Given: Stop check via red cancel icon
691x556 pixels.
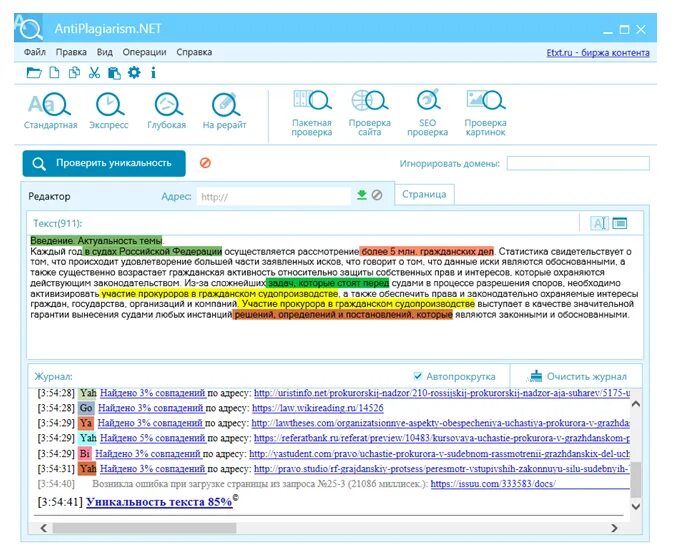Looking at the screenshot, I should (205, 163).
